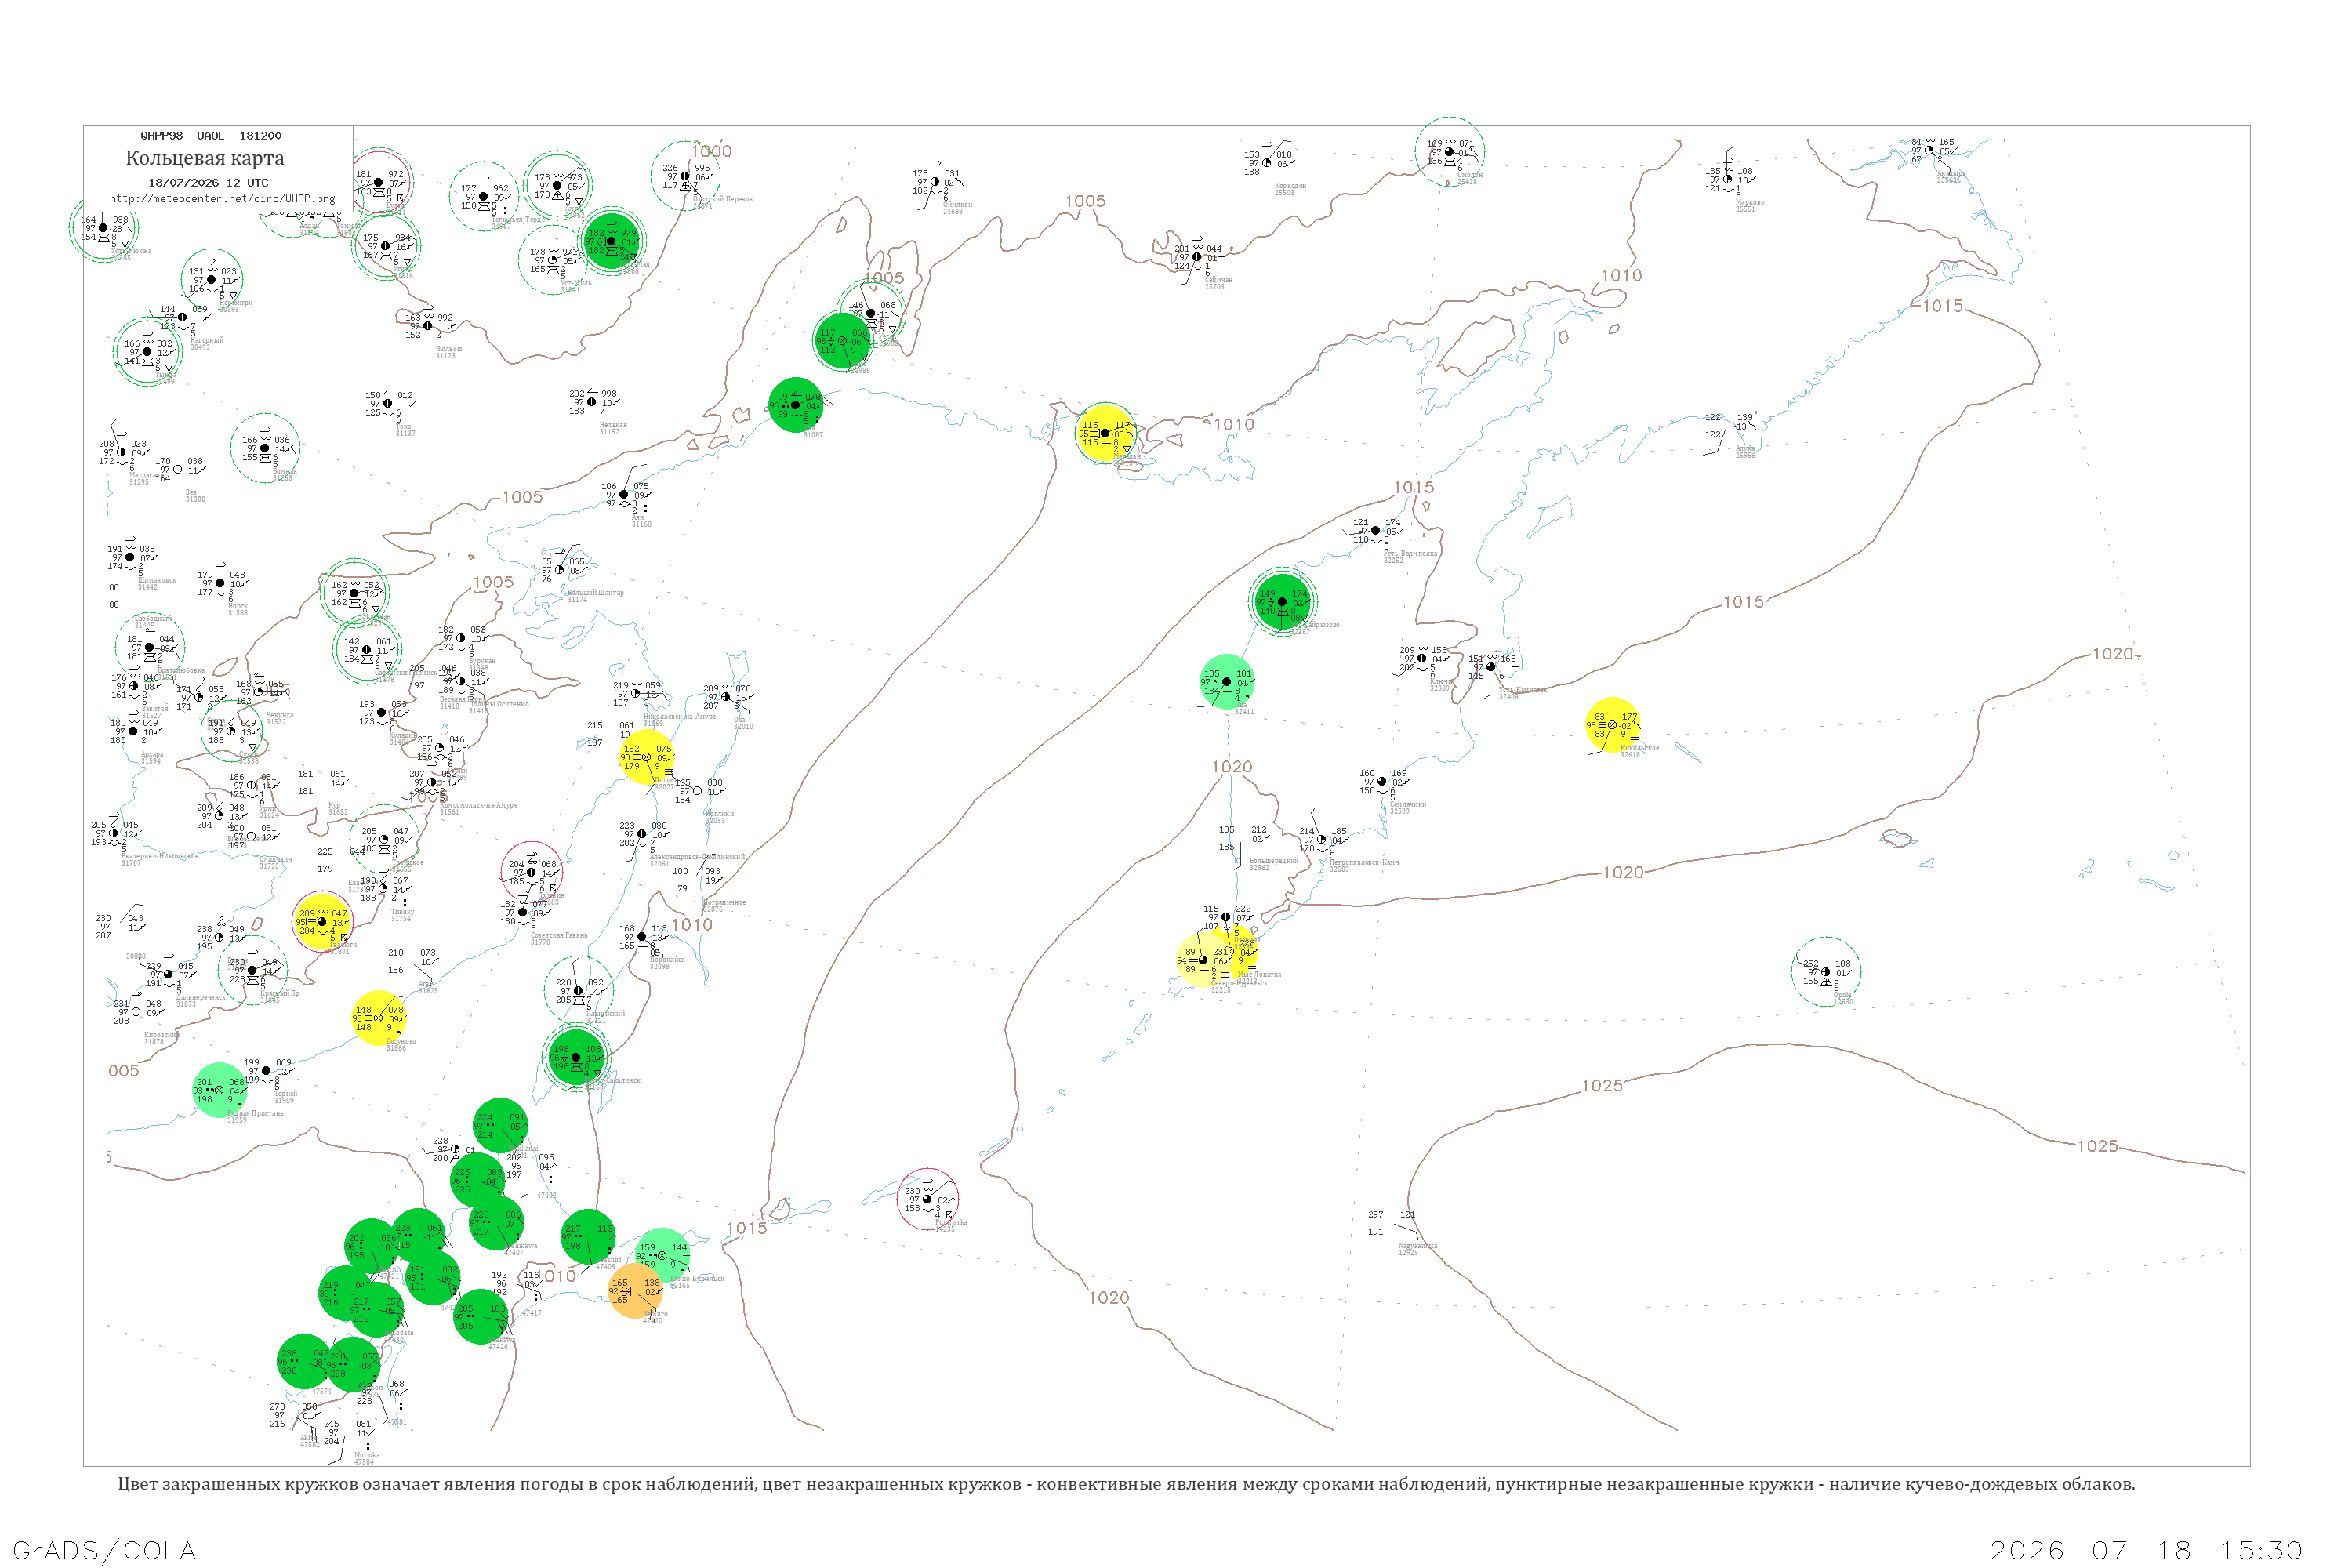Click the 18/07/2026 12 UTC date label
2352x1568 pixels.
pos(208,183)
